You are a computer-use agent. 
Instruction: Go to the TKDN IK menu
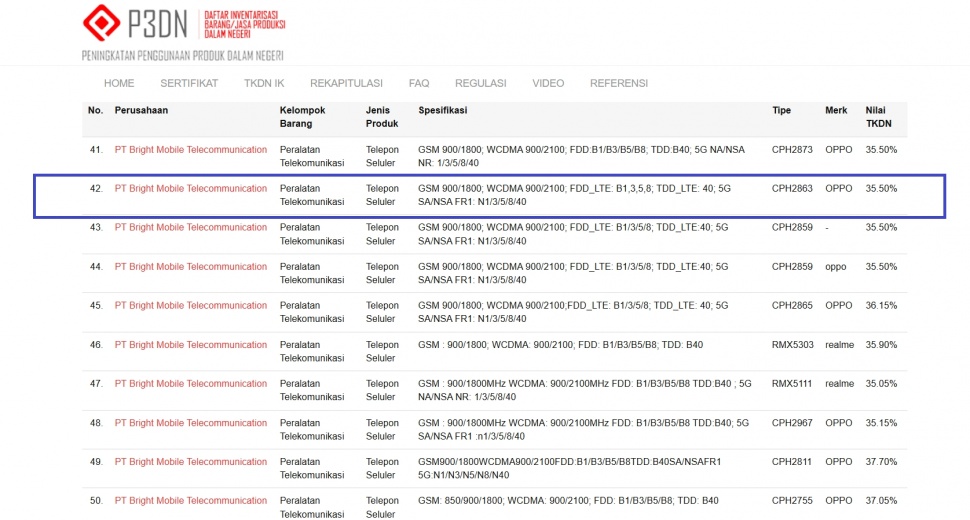click(x=264, y=83)
